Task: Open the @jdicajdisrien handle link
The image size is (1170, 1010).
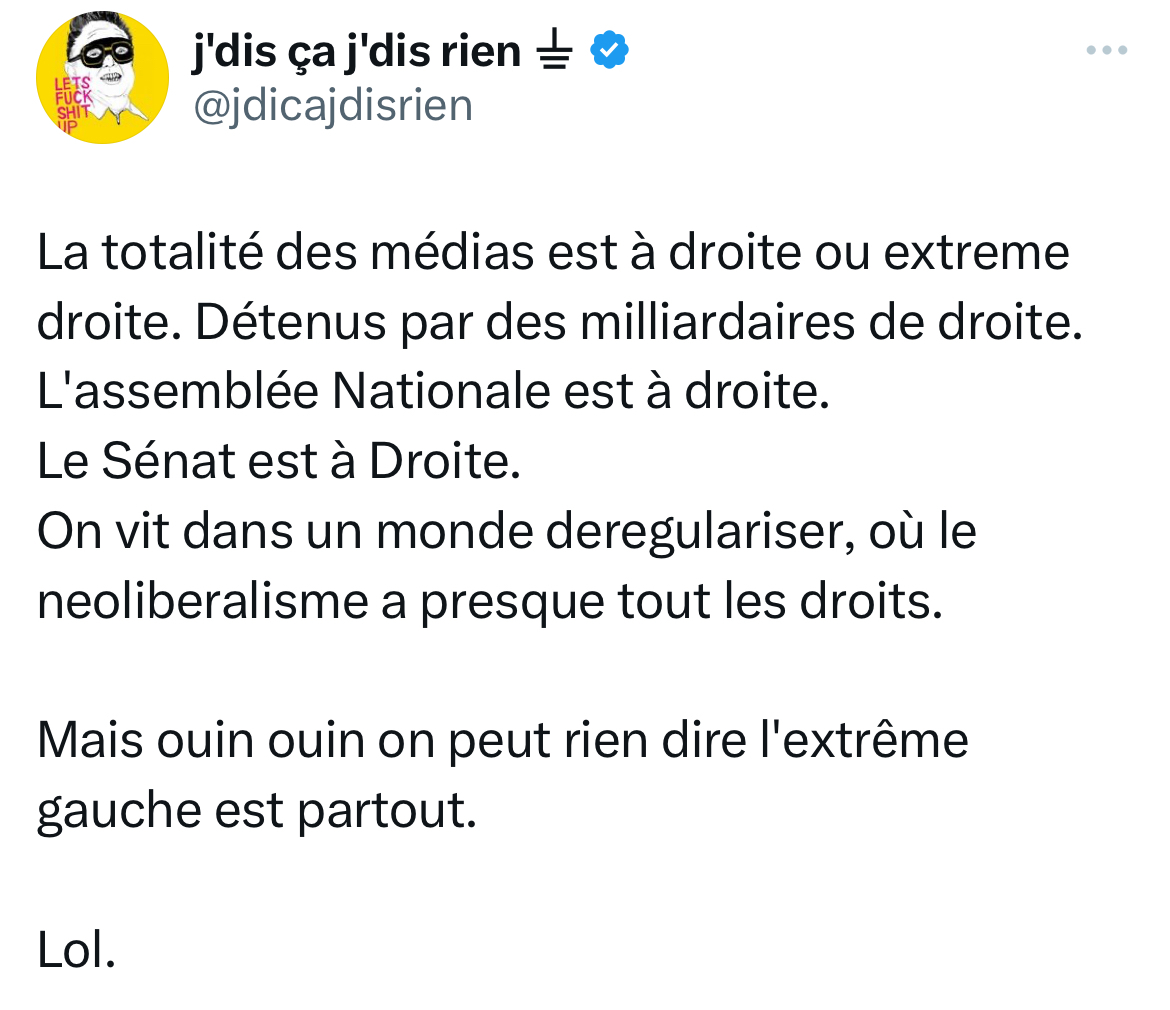Action: tap(332, 104)
